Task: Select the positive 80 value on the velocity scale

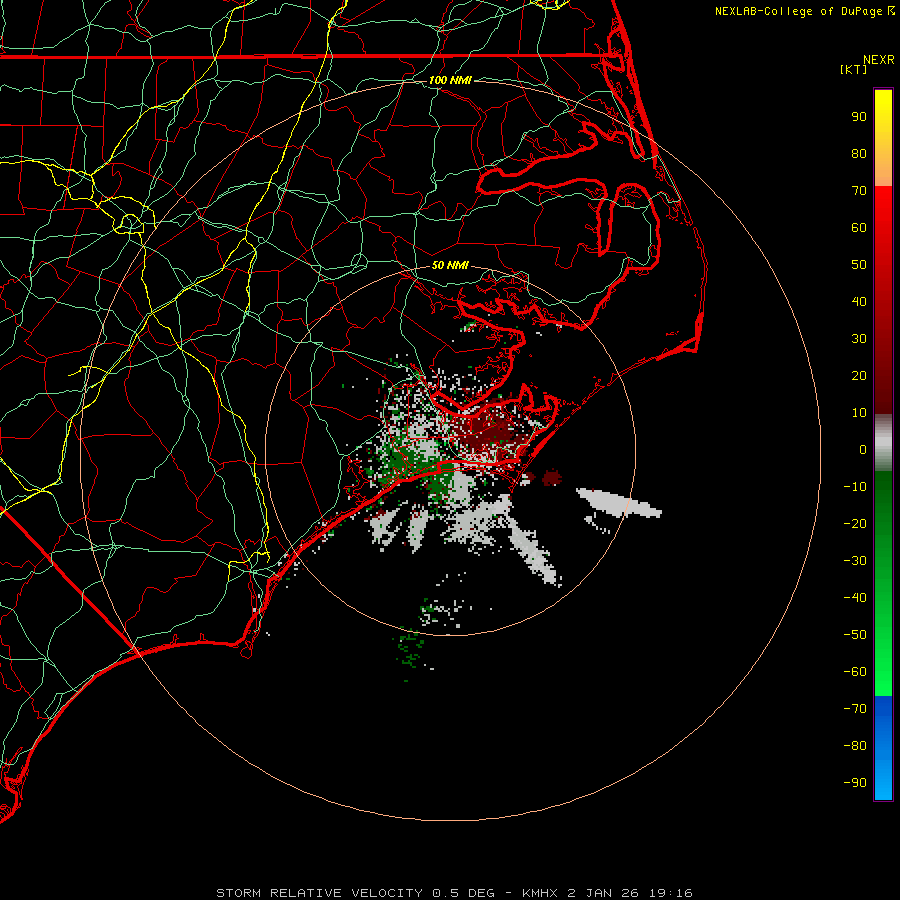Action: 859,153
